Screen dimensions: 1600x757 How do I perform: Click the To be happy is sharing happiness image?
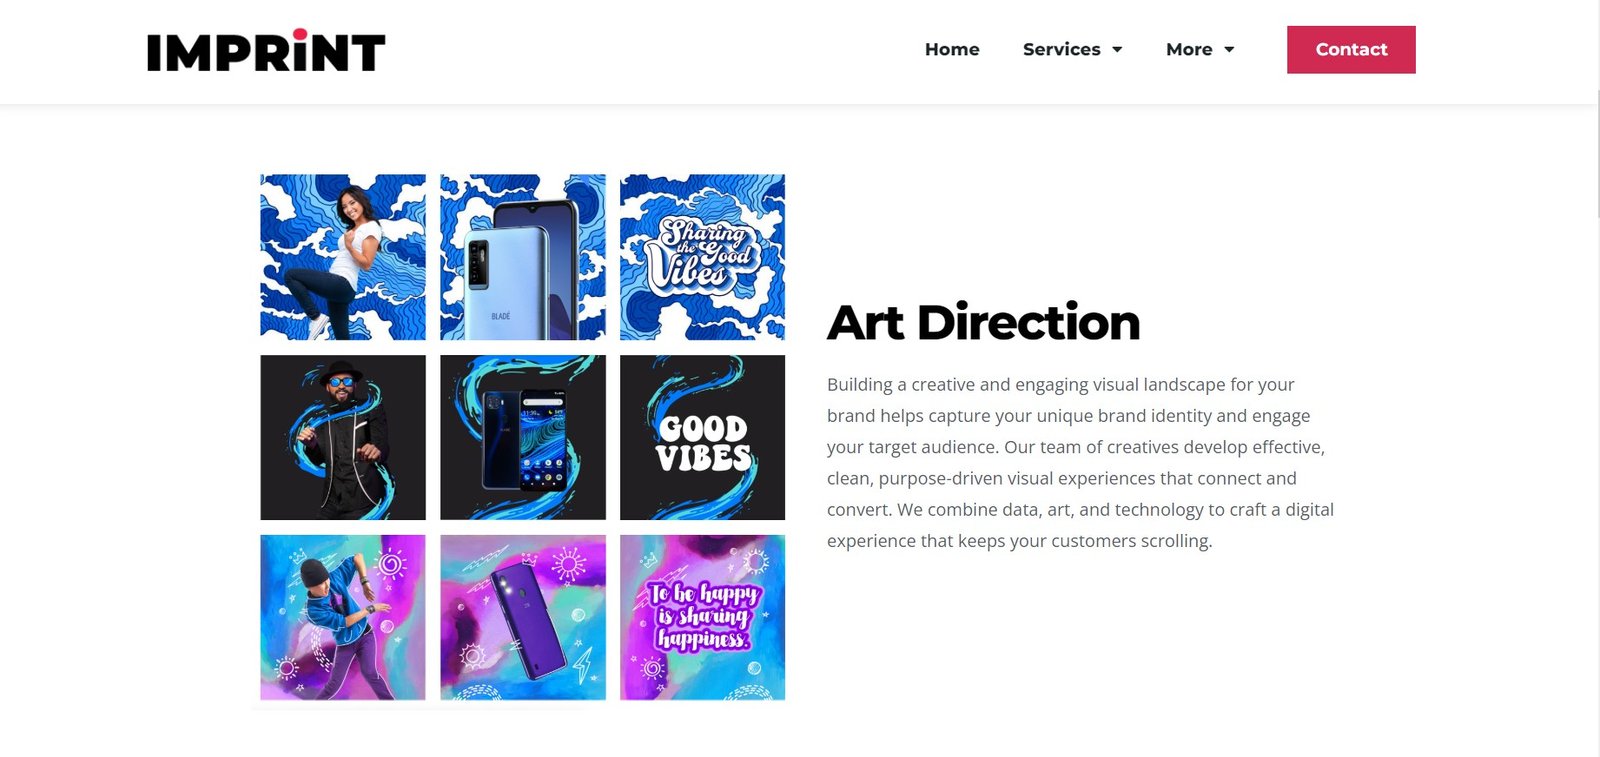(x=702, y=617)
